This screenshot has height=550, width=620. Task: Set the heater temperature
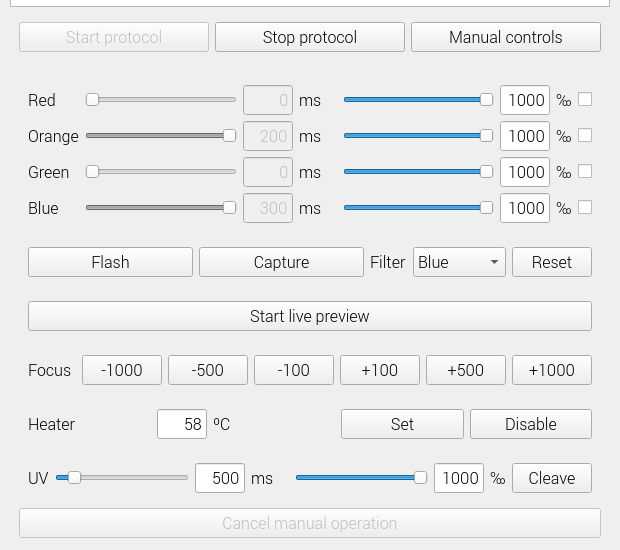402,424
